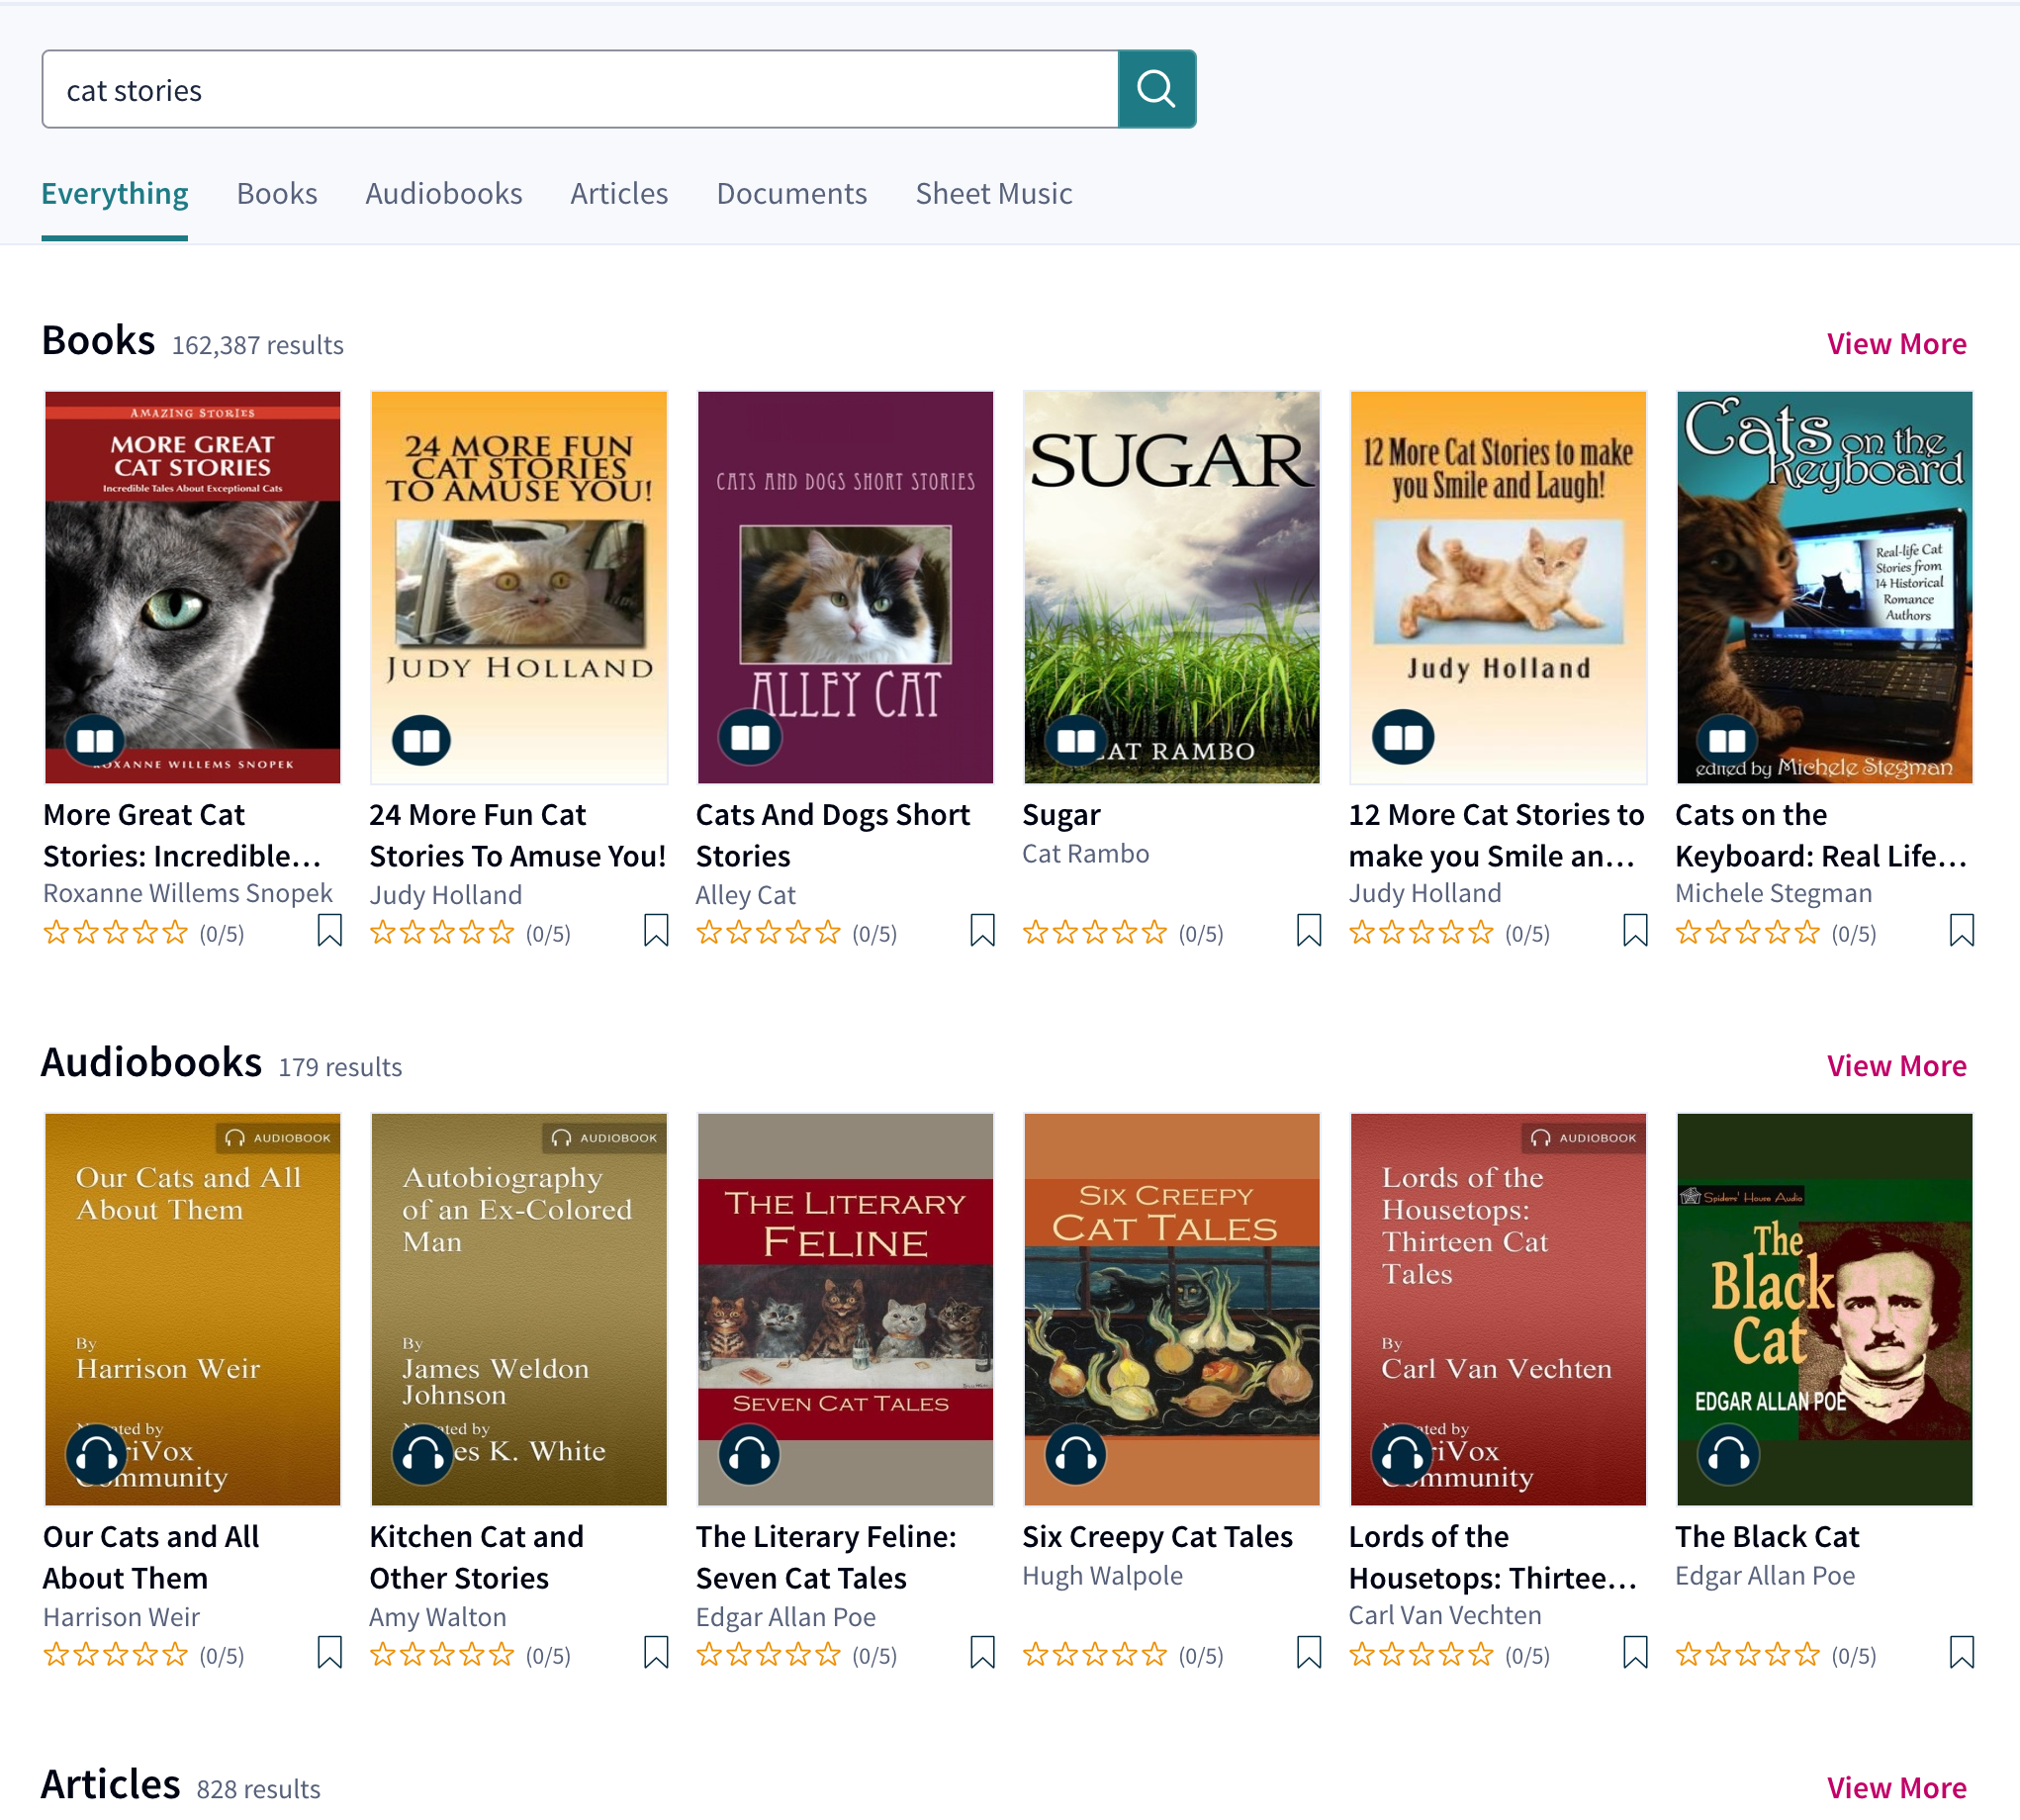Click the open book icon on Cats And Dogs Short Stories
This screenshot has width=2020, height=1820.
pos(750,738)
